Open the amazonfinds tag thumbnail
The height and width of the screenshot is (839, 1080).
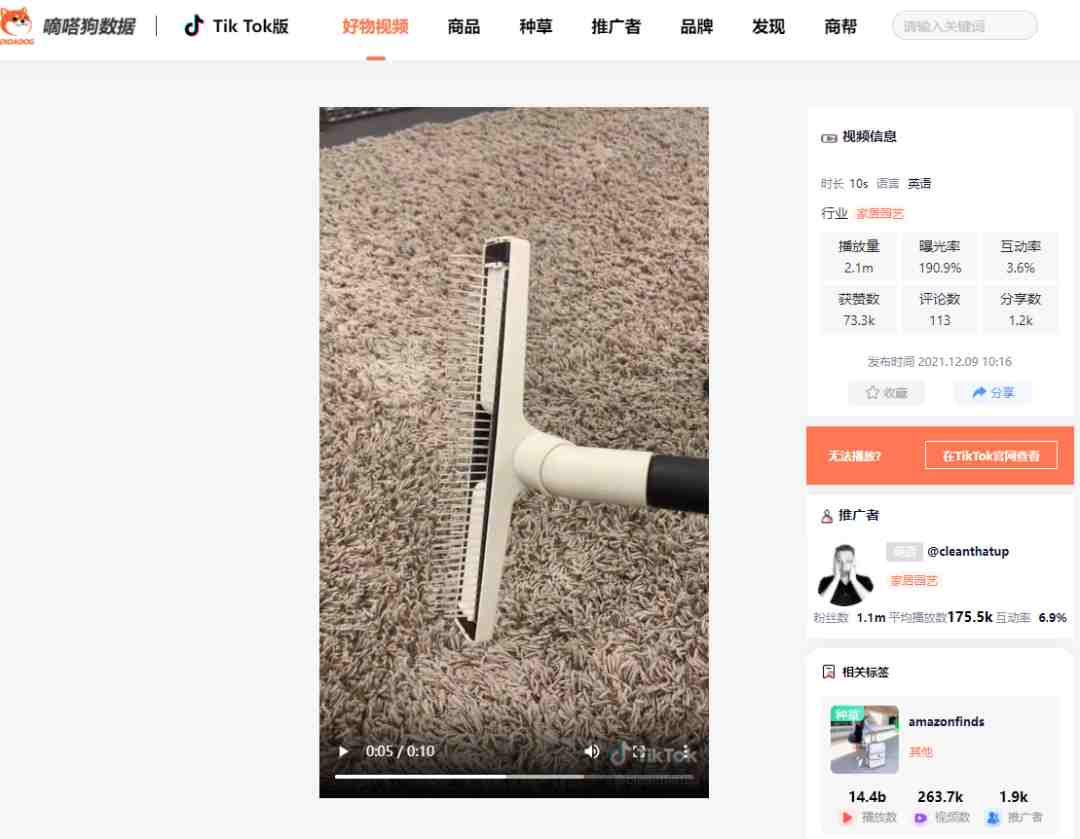pos(864,739)
